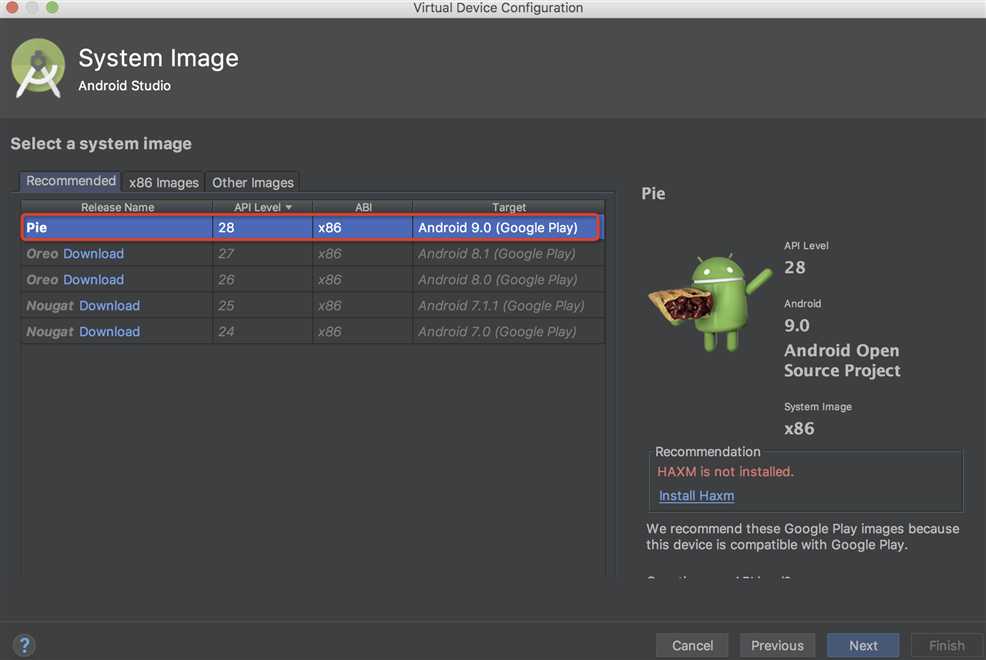Click the API level 27 cell
The height and width of the screenshot is (660, 986).
pos(263,254)
